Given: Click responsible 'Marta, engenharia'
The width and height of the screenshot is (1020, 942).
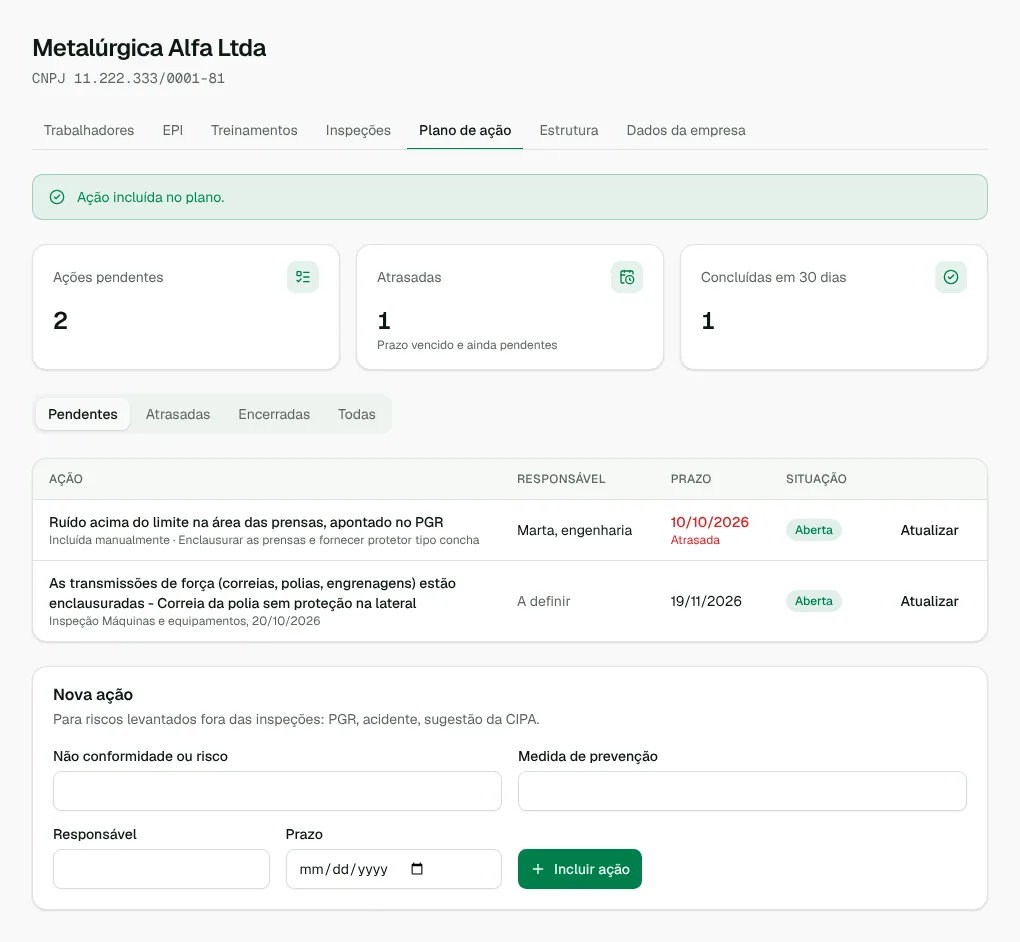Looking at the screenshot, I should tap(574, 530).
